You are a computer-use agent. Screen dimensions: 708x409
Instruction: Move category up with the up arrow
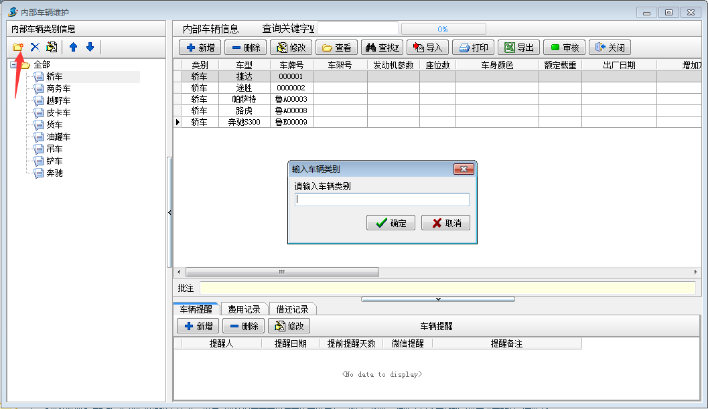[73, 47]
